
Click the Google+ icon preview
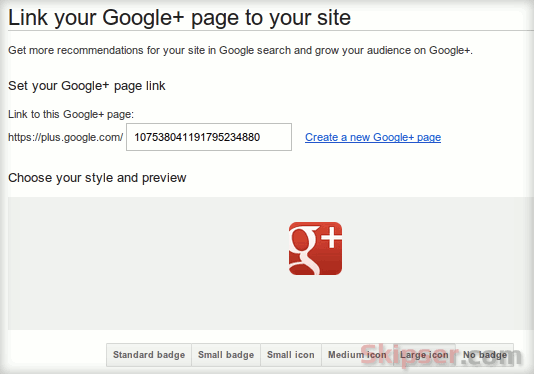[315, 248]
